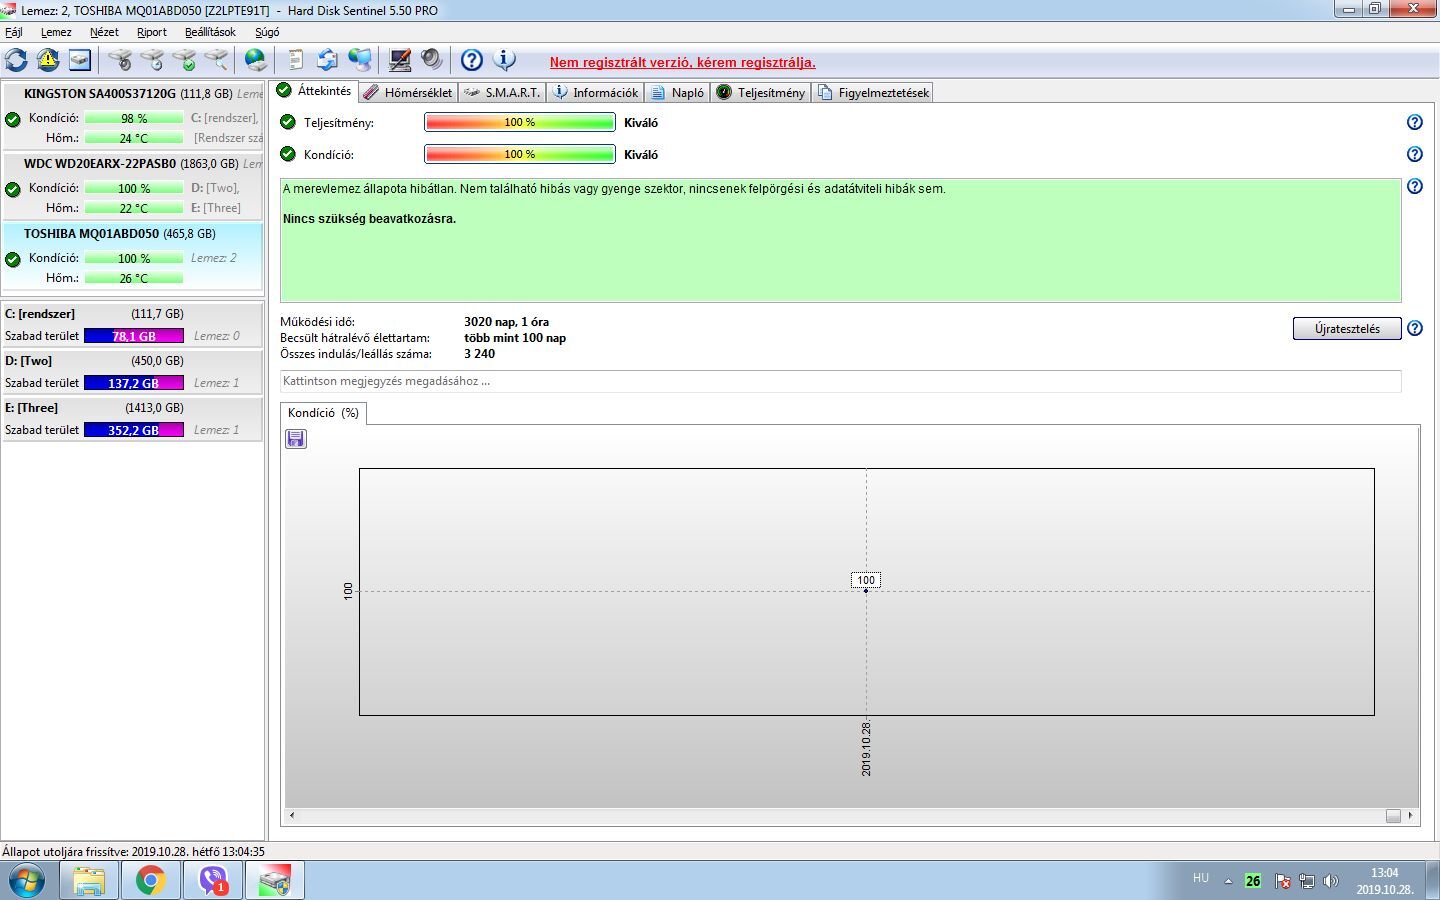The image size is (1440, 900).
Task: Click the disk with magnifier surface test icon
Action: click(x=216, y=60)
